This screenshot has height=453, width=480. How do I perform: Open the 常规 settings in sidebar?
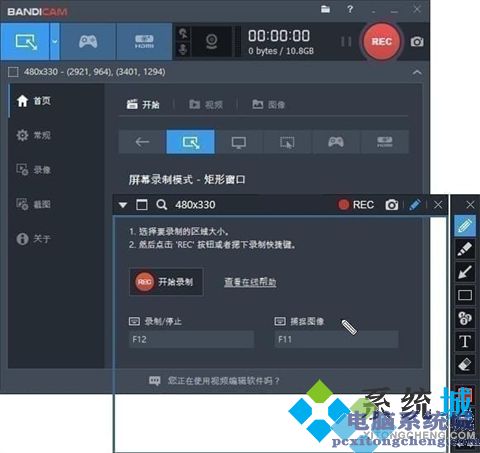tap(33, 135)
